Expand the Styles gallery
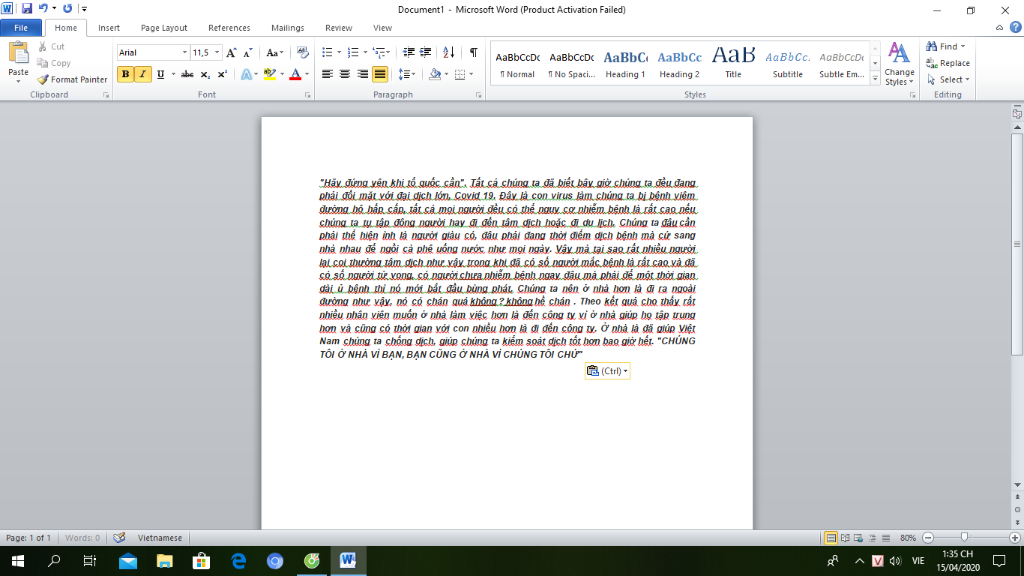The width and height of the screenshot is (1024, 576). coord(875,79)
